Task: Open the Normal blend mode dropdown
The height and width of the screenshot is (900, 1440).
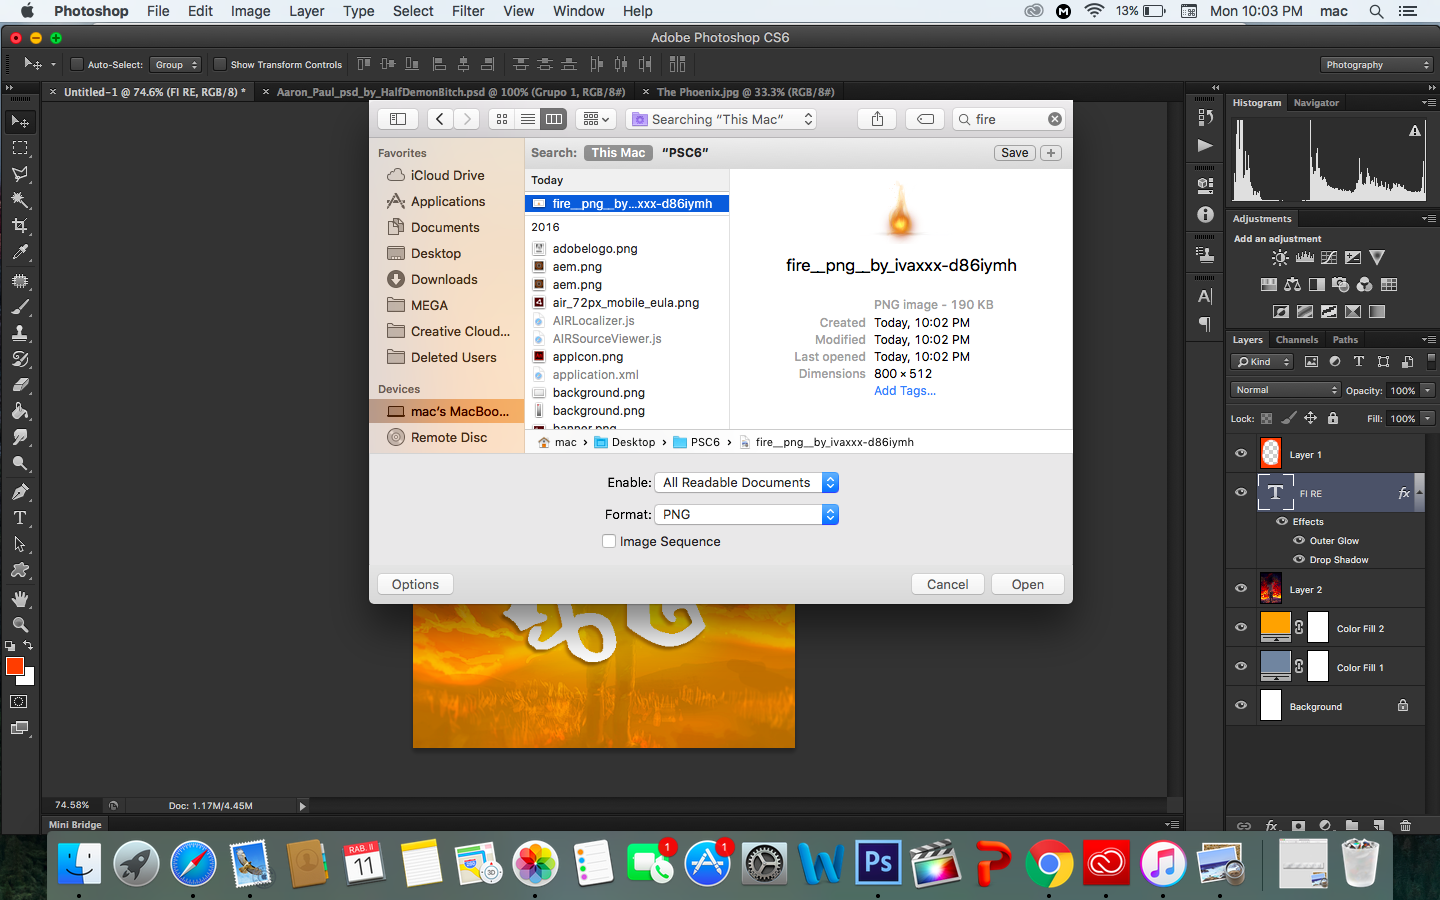Action: [1285, 390]
